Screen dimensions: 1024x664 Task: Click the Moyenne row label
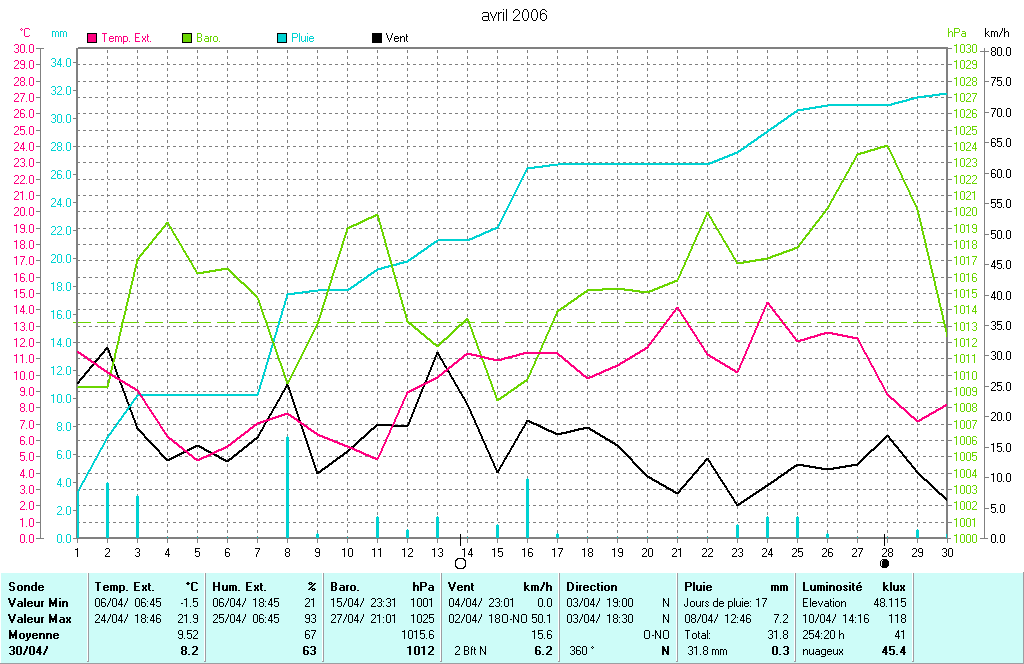tap(33, 635)
